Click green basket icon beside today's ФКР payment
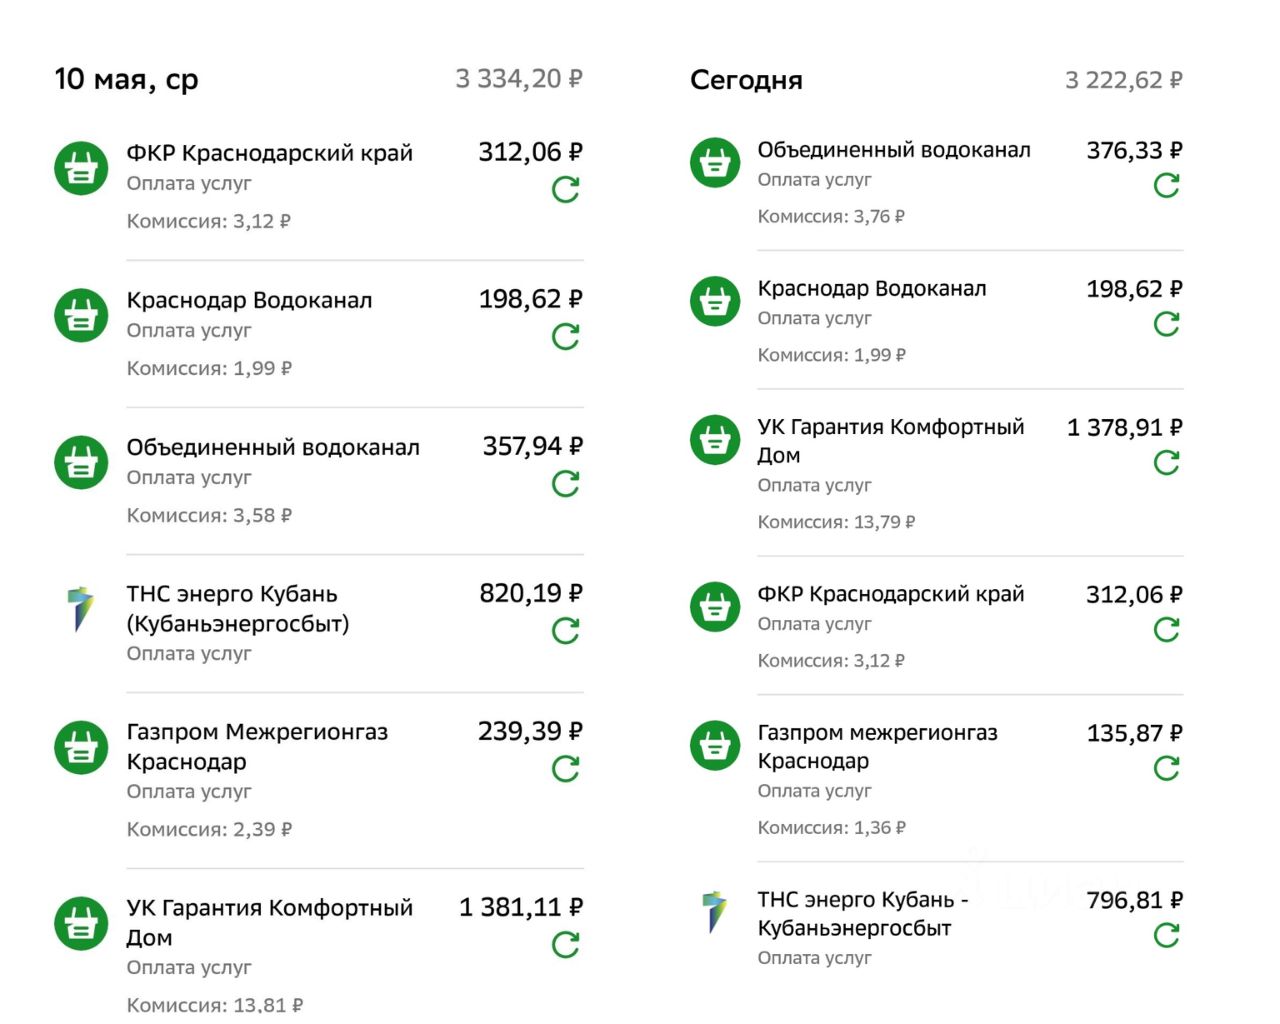The height and width of the screenshot is (1024, 1280). coord(715,607)
